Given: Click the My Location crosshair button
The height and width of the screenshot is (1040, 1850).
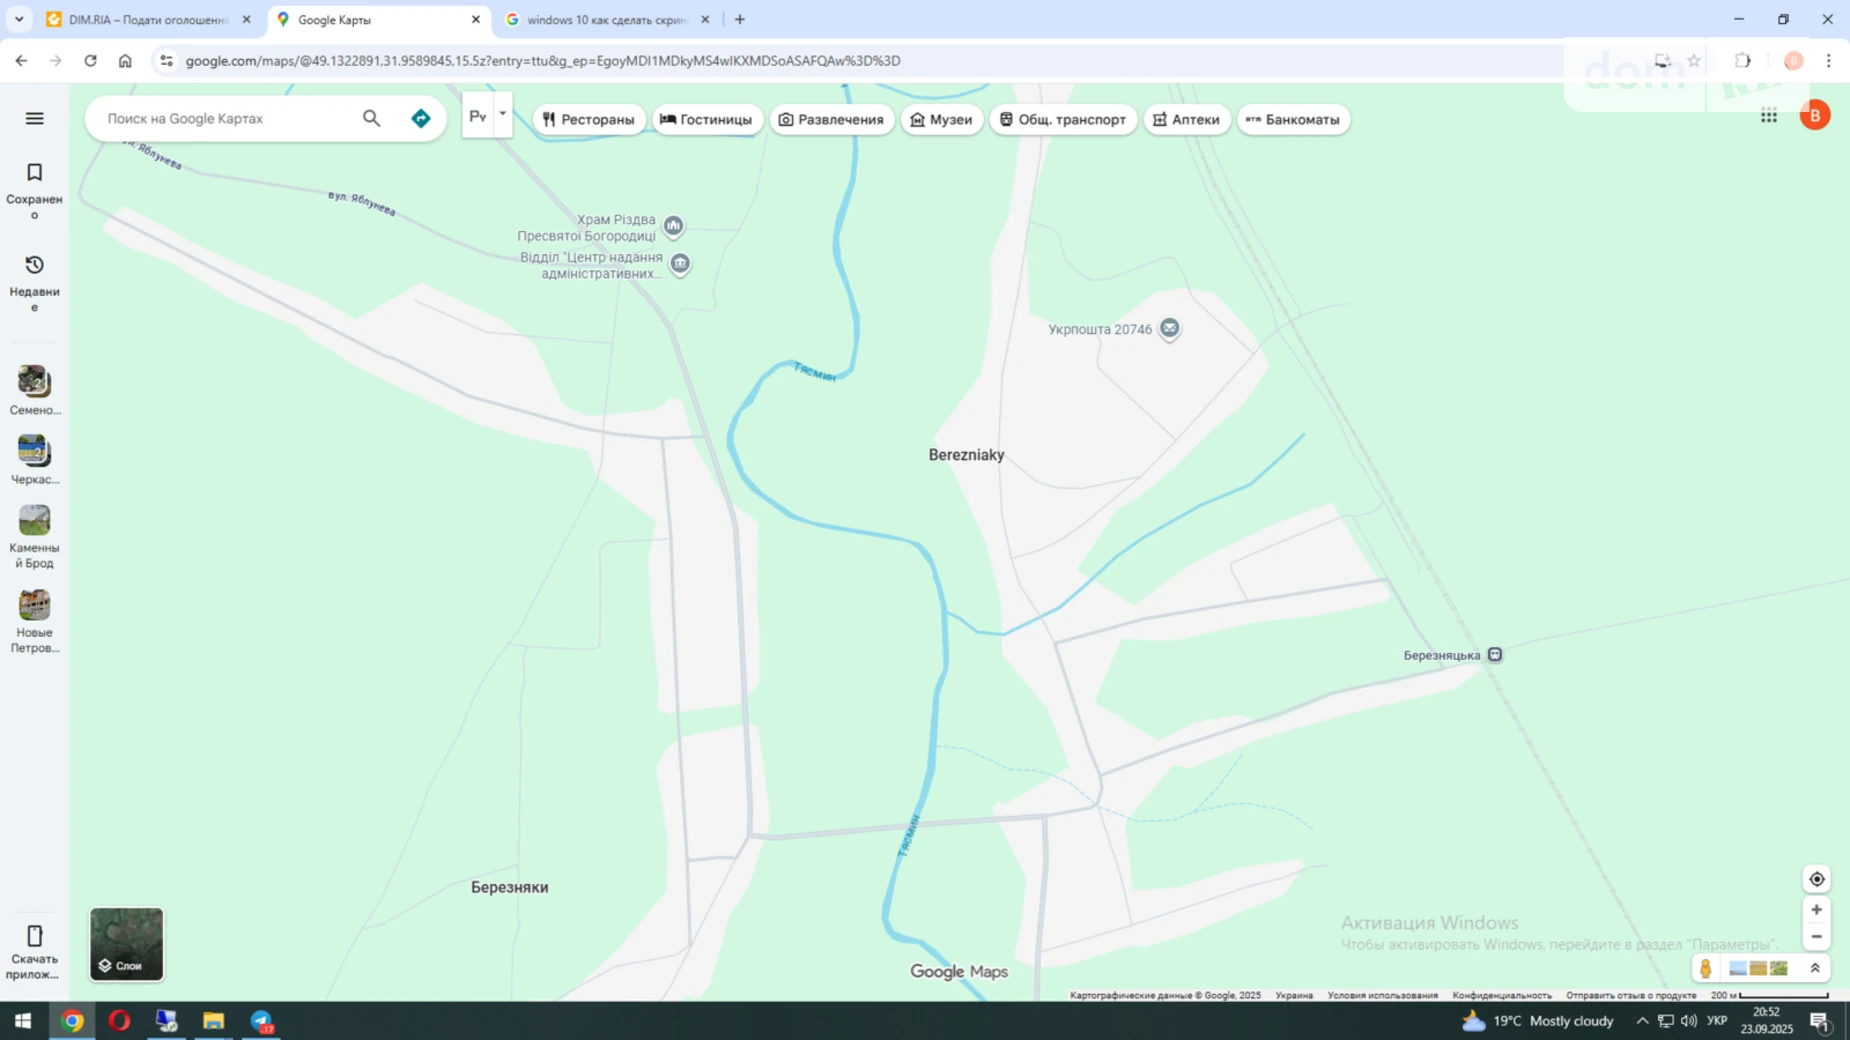Looking at the screenshot, I should [1815, 878].
